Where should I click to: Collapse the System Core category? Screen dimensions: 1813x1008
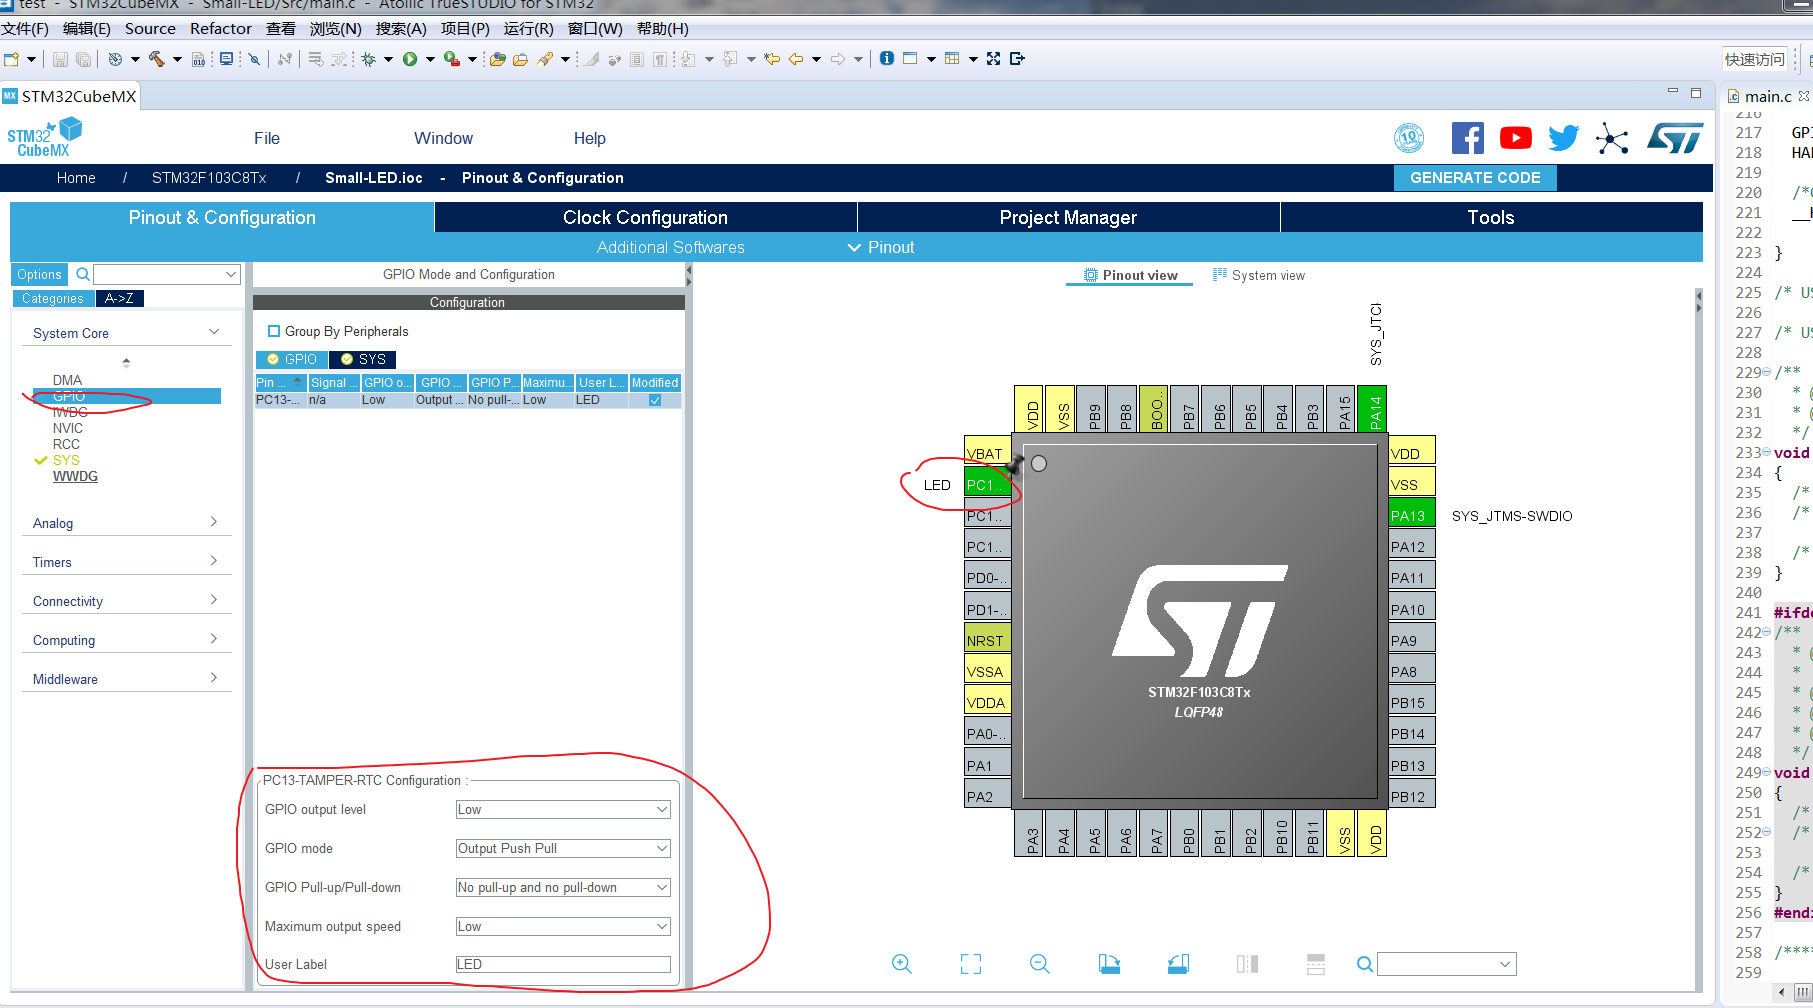tap(126, 333)
